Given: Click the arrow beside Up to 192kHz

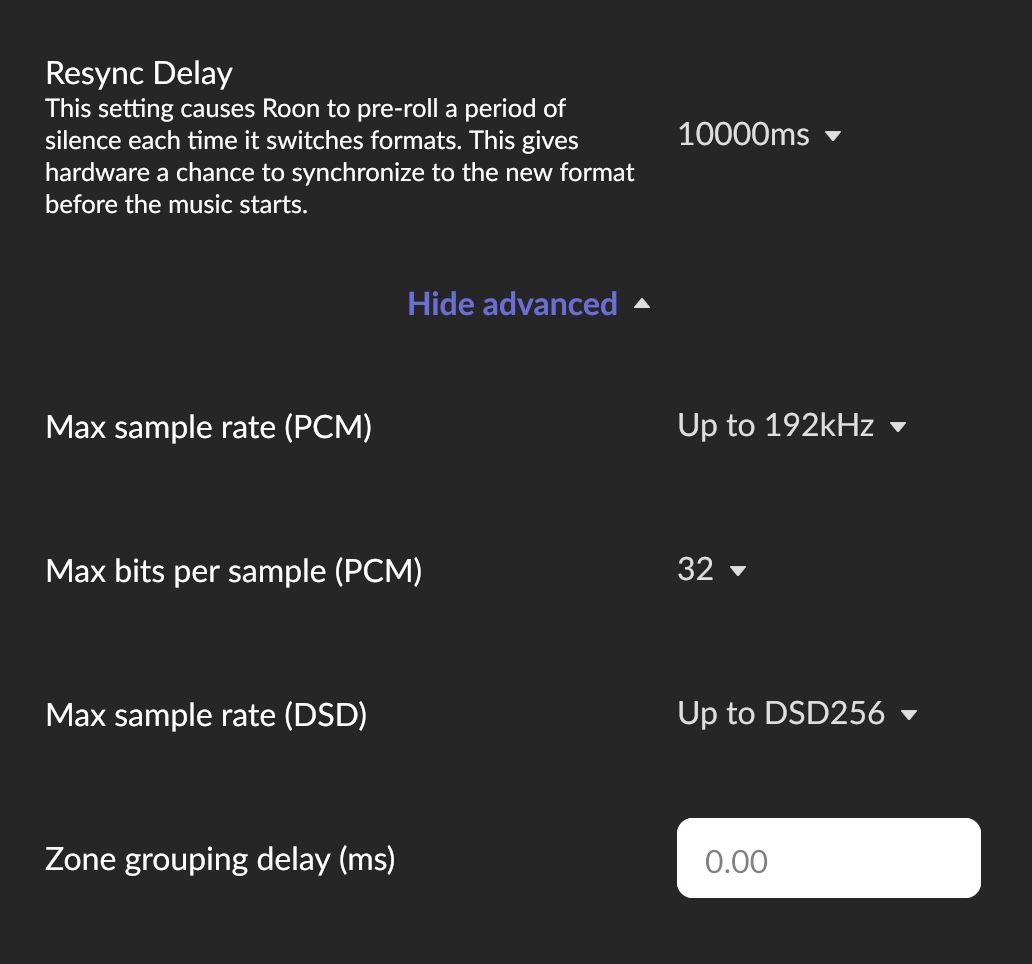Looking at the screenshot, I should tap(897, 428).
